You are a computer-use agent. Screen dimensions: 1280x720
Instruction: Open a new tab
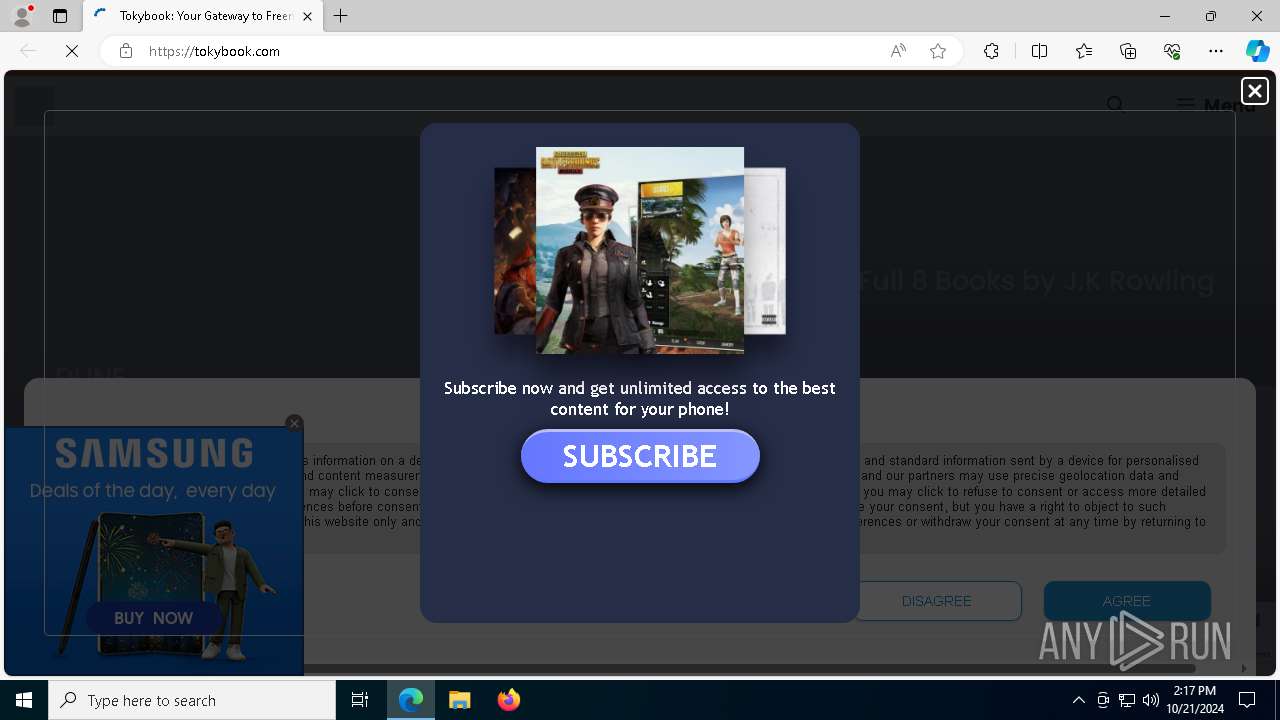coord(341,16)
